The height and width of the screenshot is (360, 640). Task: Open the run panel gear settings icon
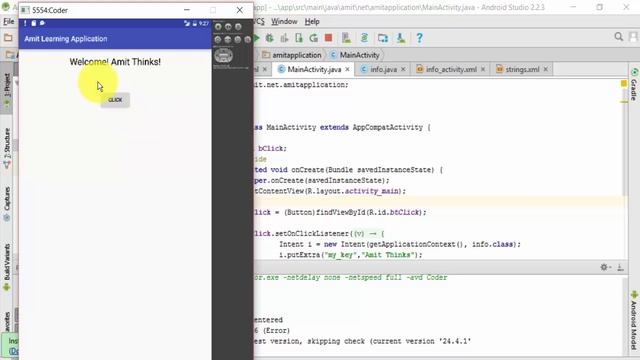604,267
